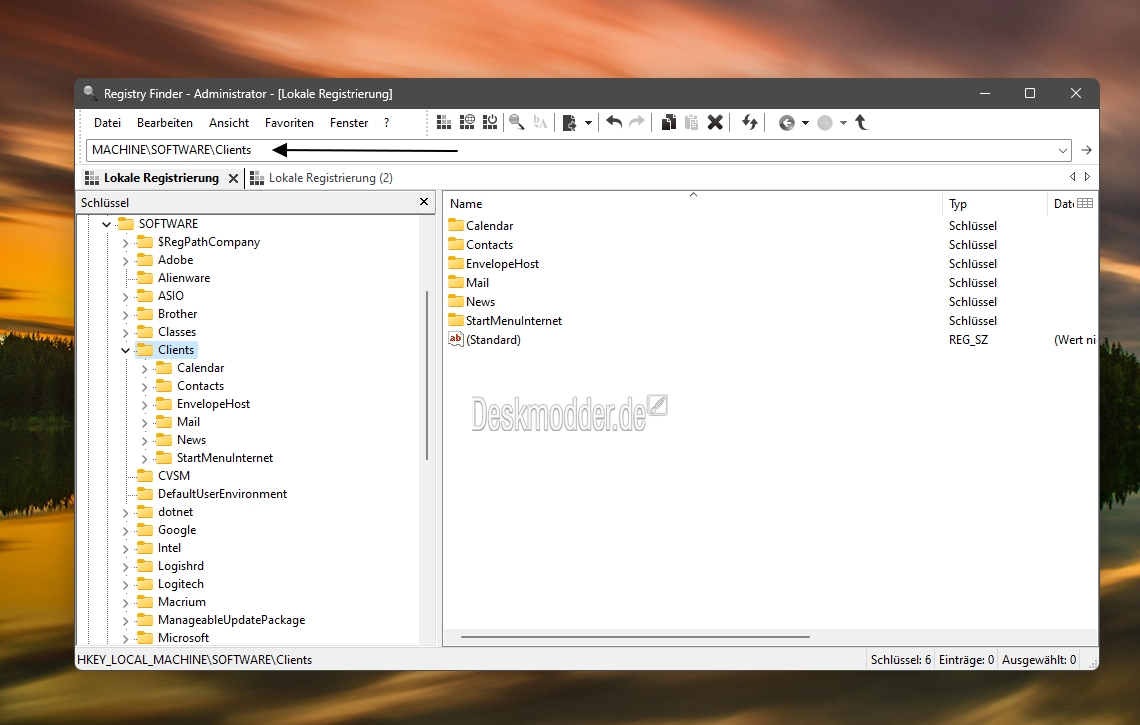Viewport: 1140px width, 725px height.
Task: Open the back history dropdown
Action: click(x=805, y=123)
